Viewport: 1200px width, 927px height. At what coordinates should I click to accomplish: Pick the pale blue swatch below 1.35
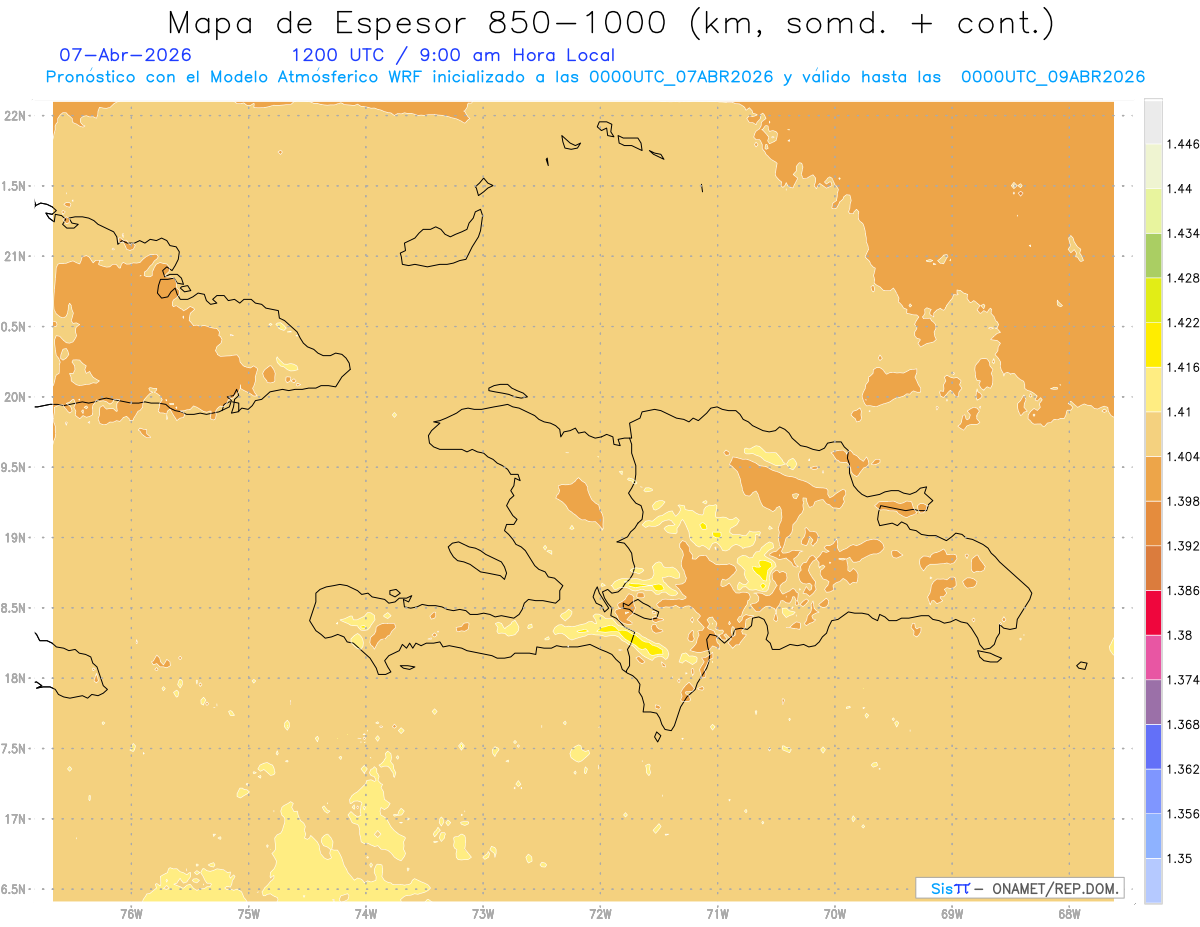1153,881
